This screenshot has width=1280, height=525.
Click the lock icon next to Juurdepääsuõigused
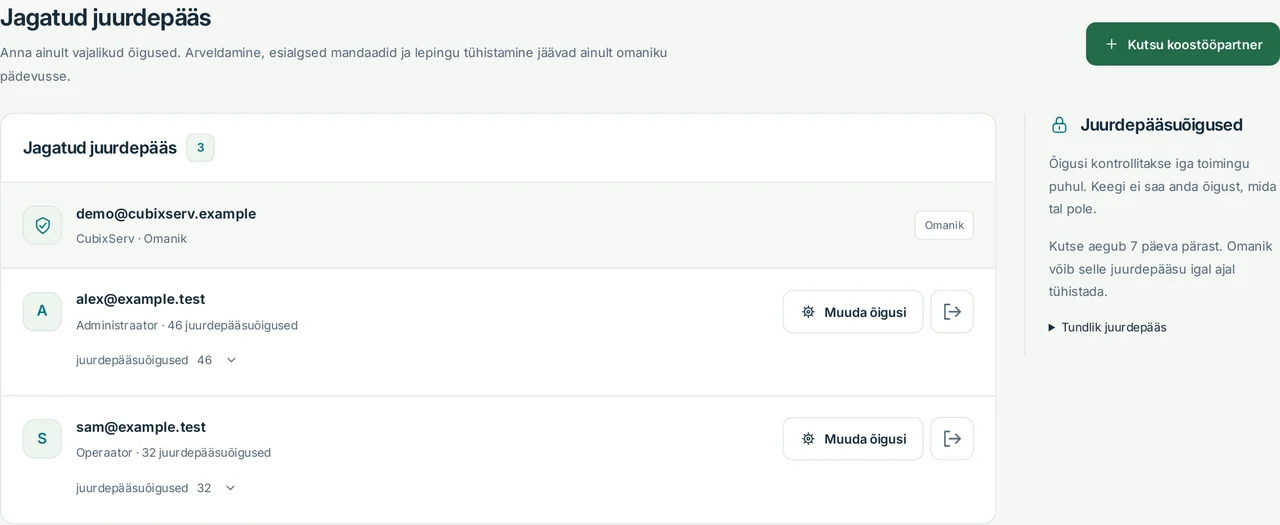[1059, 125]
